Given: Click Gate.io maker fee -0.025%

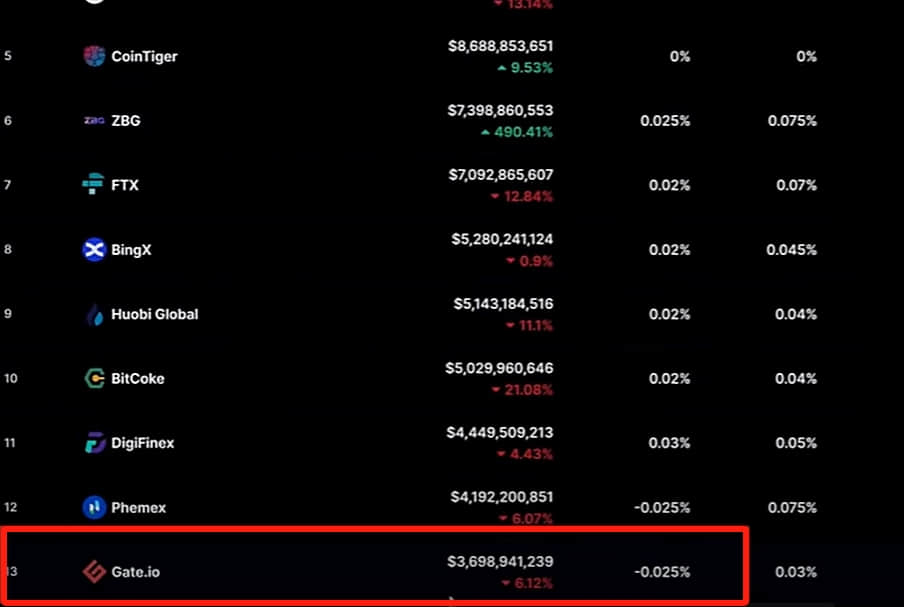Looking at the screenshot, I should (x=662, y=572).
